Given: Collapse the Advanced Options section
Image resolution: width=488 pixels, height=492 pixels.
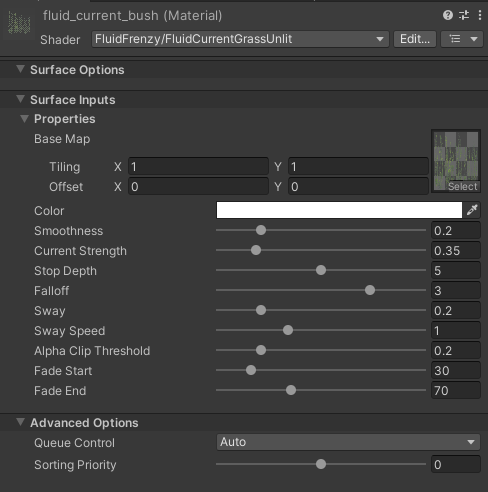Looking at the screenshot, I should 20,422.
